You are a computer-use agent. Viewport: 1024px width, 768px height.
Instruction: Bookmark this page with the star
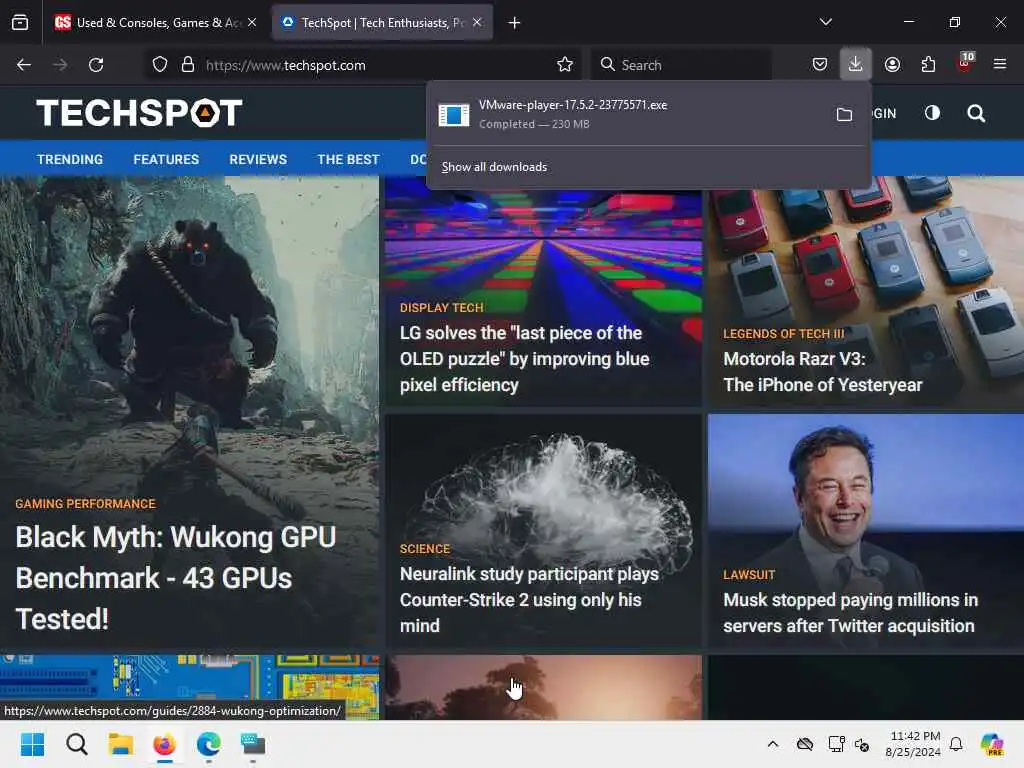coord(565,65)
